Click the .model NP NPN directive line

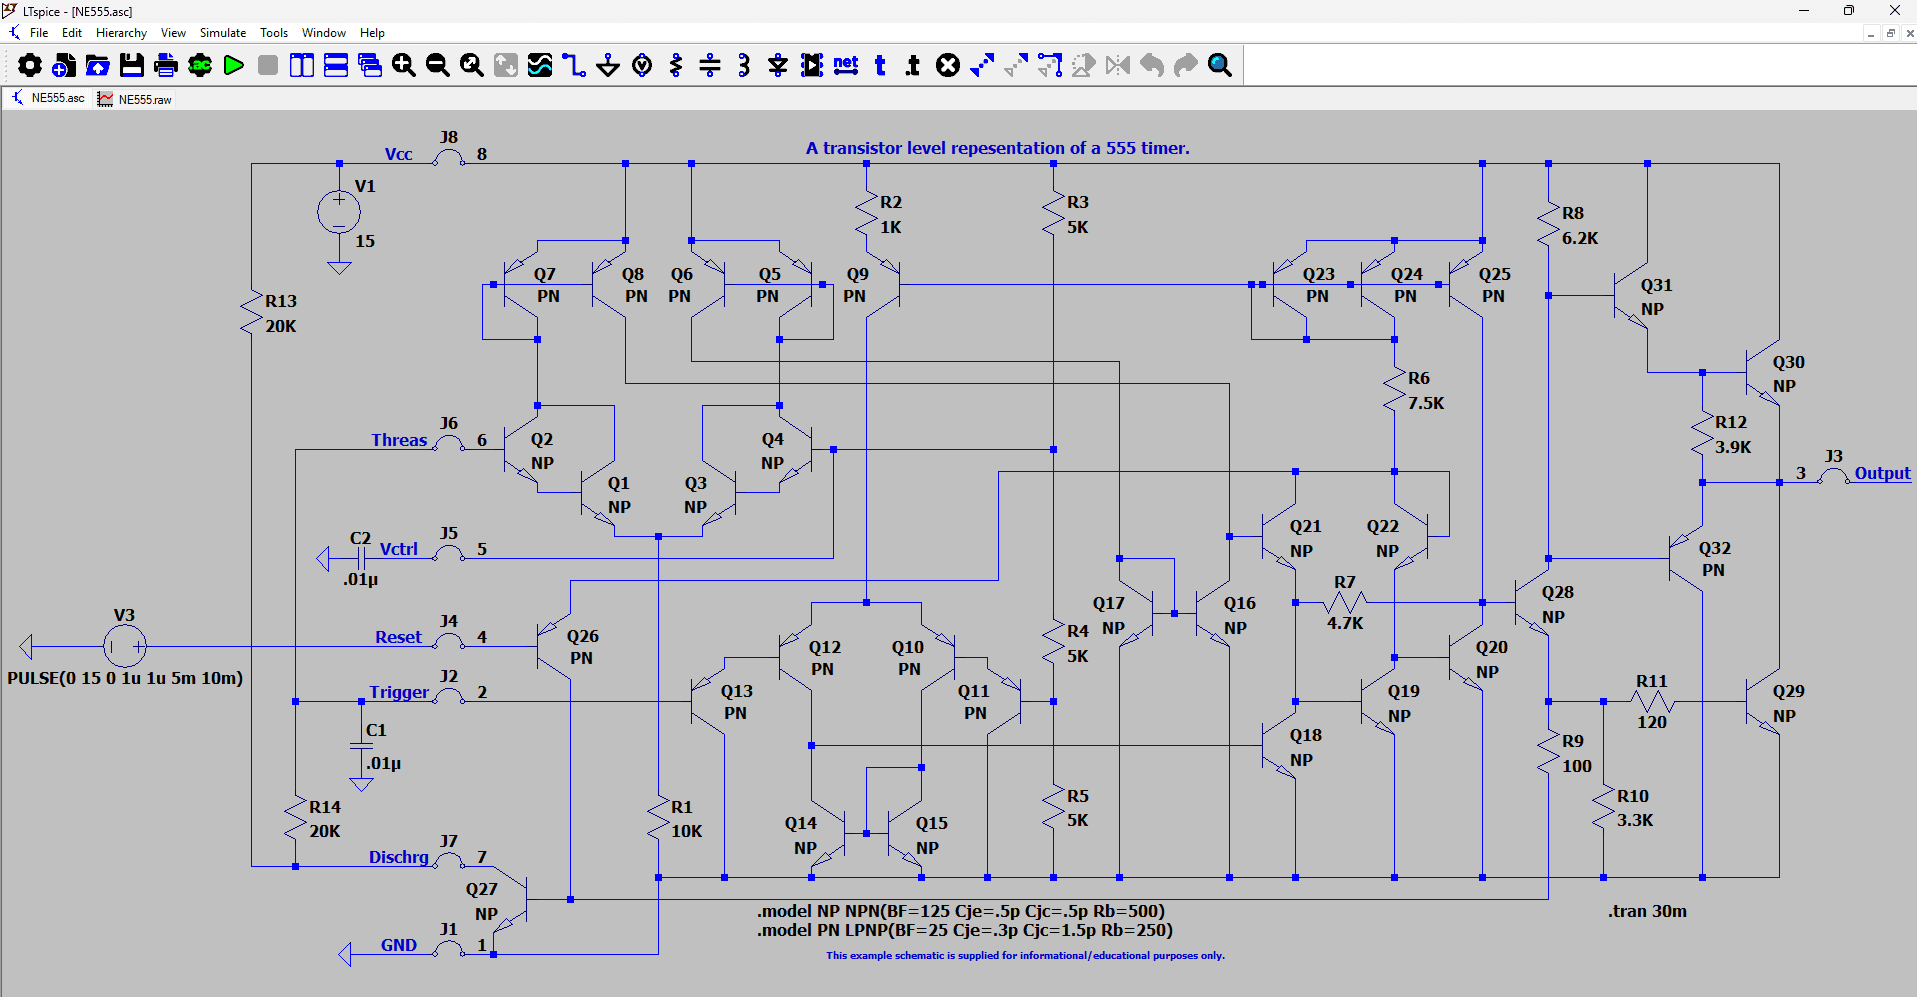coord(961,911)
